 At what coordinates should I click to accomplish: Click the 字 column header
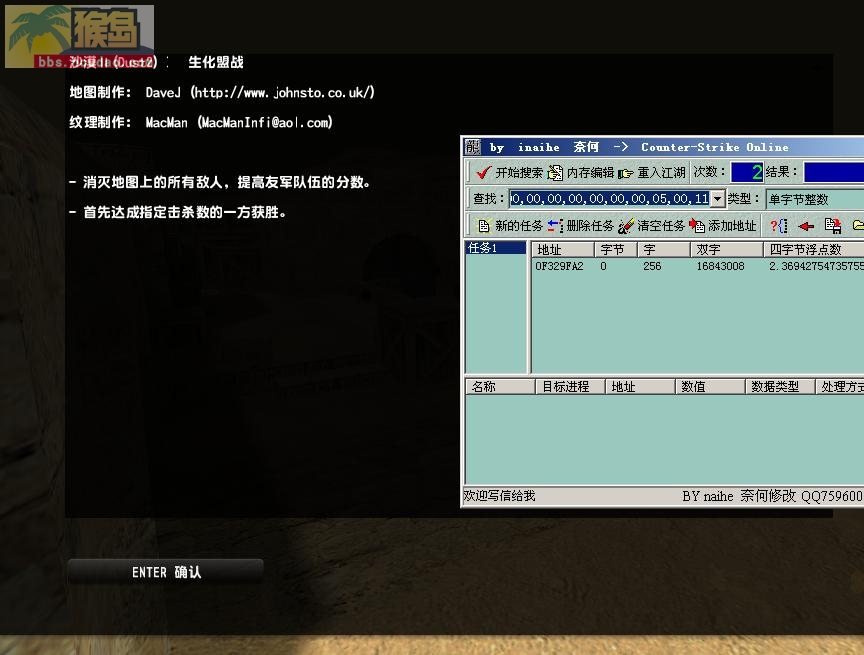663,250
